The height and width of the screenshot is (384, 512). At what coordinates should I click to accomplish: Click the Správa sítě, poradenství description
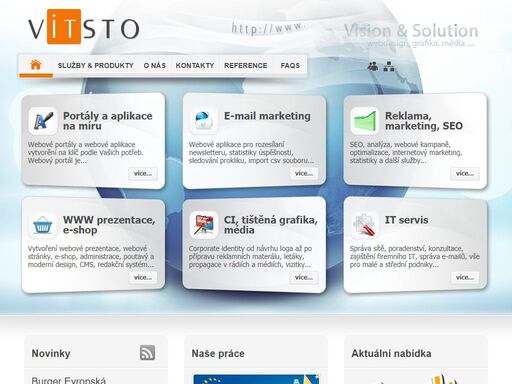414,256
